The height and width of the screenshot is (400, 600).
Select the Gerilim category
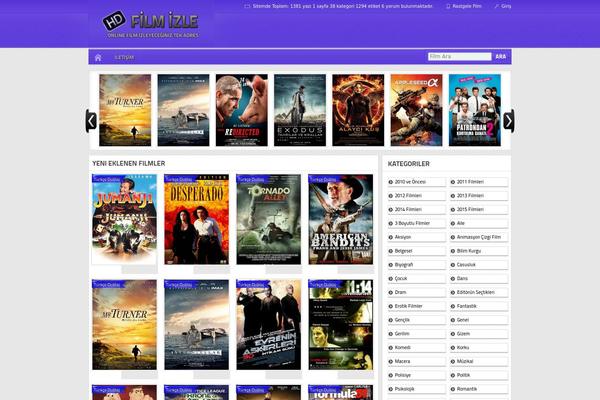click(417, 334)
